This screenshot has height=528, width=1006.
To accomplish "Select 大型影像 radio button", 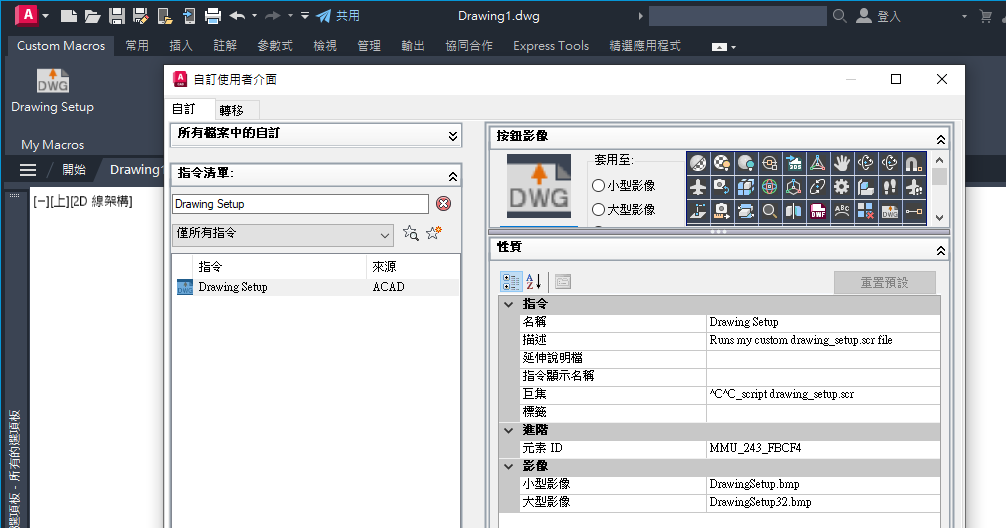I will click(x=599, y=210).
